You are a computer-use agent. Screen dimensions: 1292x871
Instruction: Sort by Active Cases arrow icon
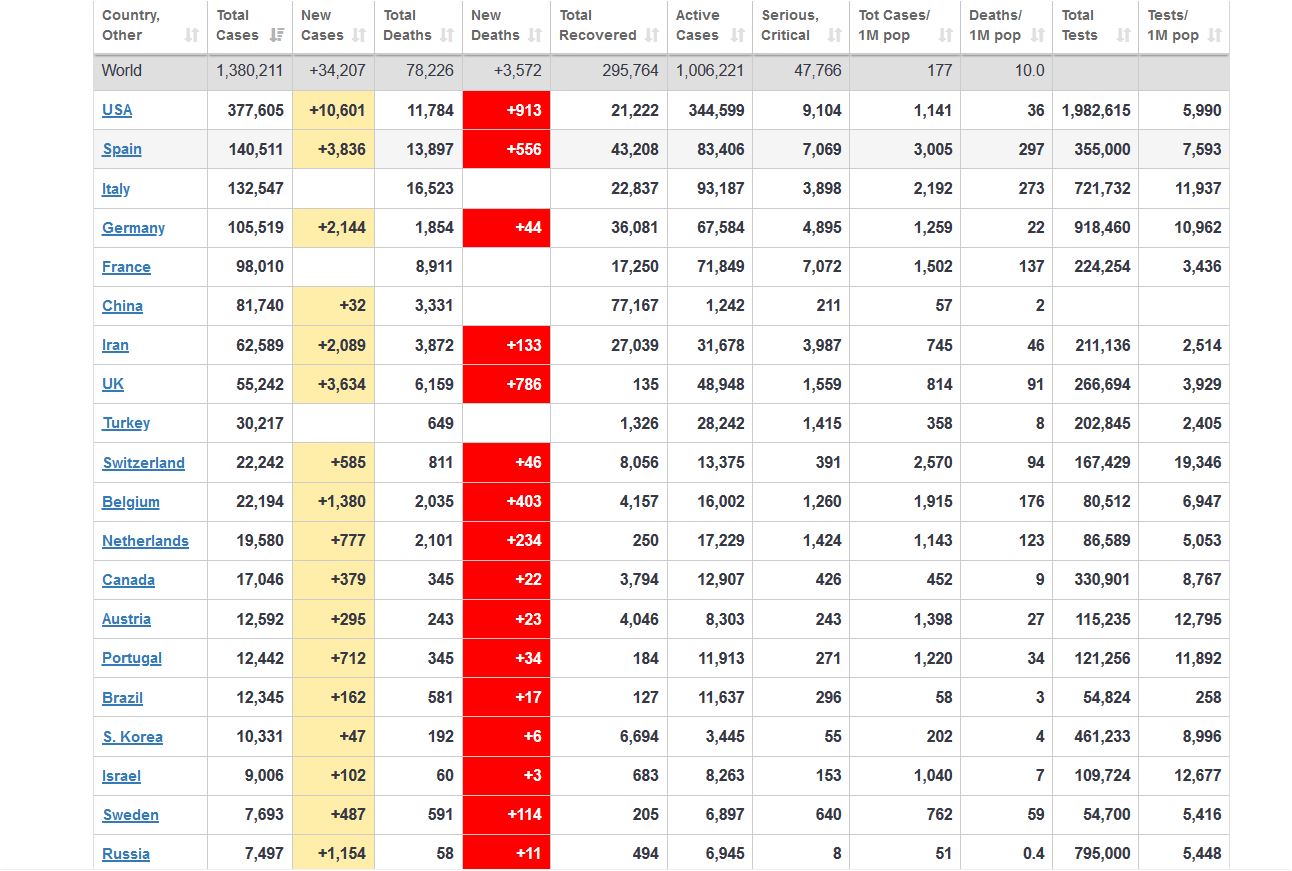click(x=738, y=36)
